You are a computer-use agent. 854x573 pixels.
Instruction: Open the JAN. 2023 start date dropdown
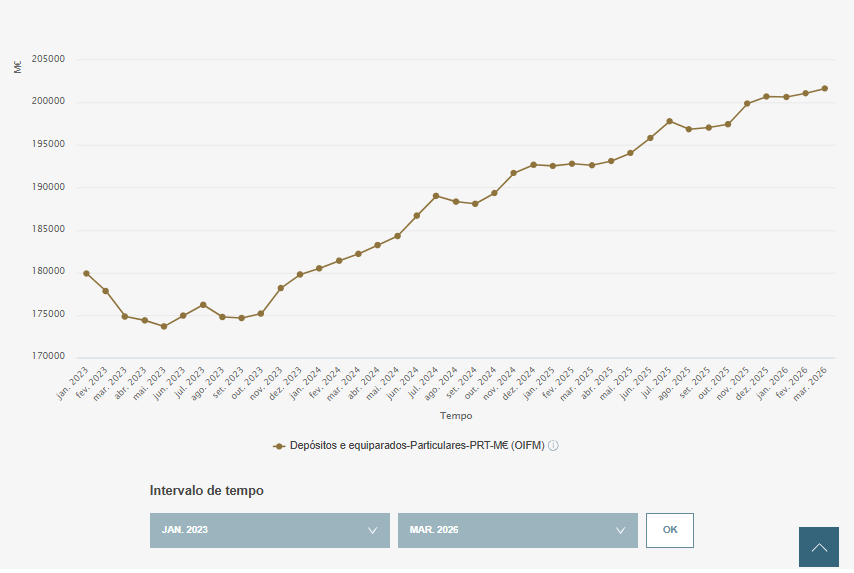point(269,530)
